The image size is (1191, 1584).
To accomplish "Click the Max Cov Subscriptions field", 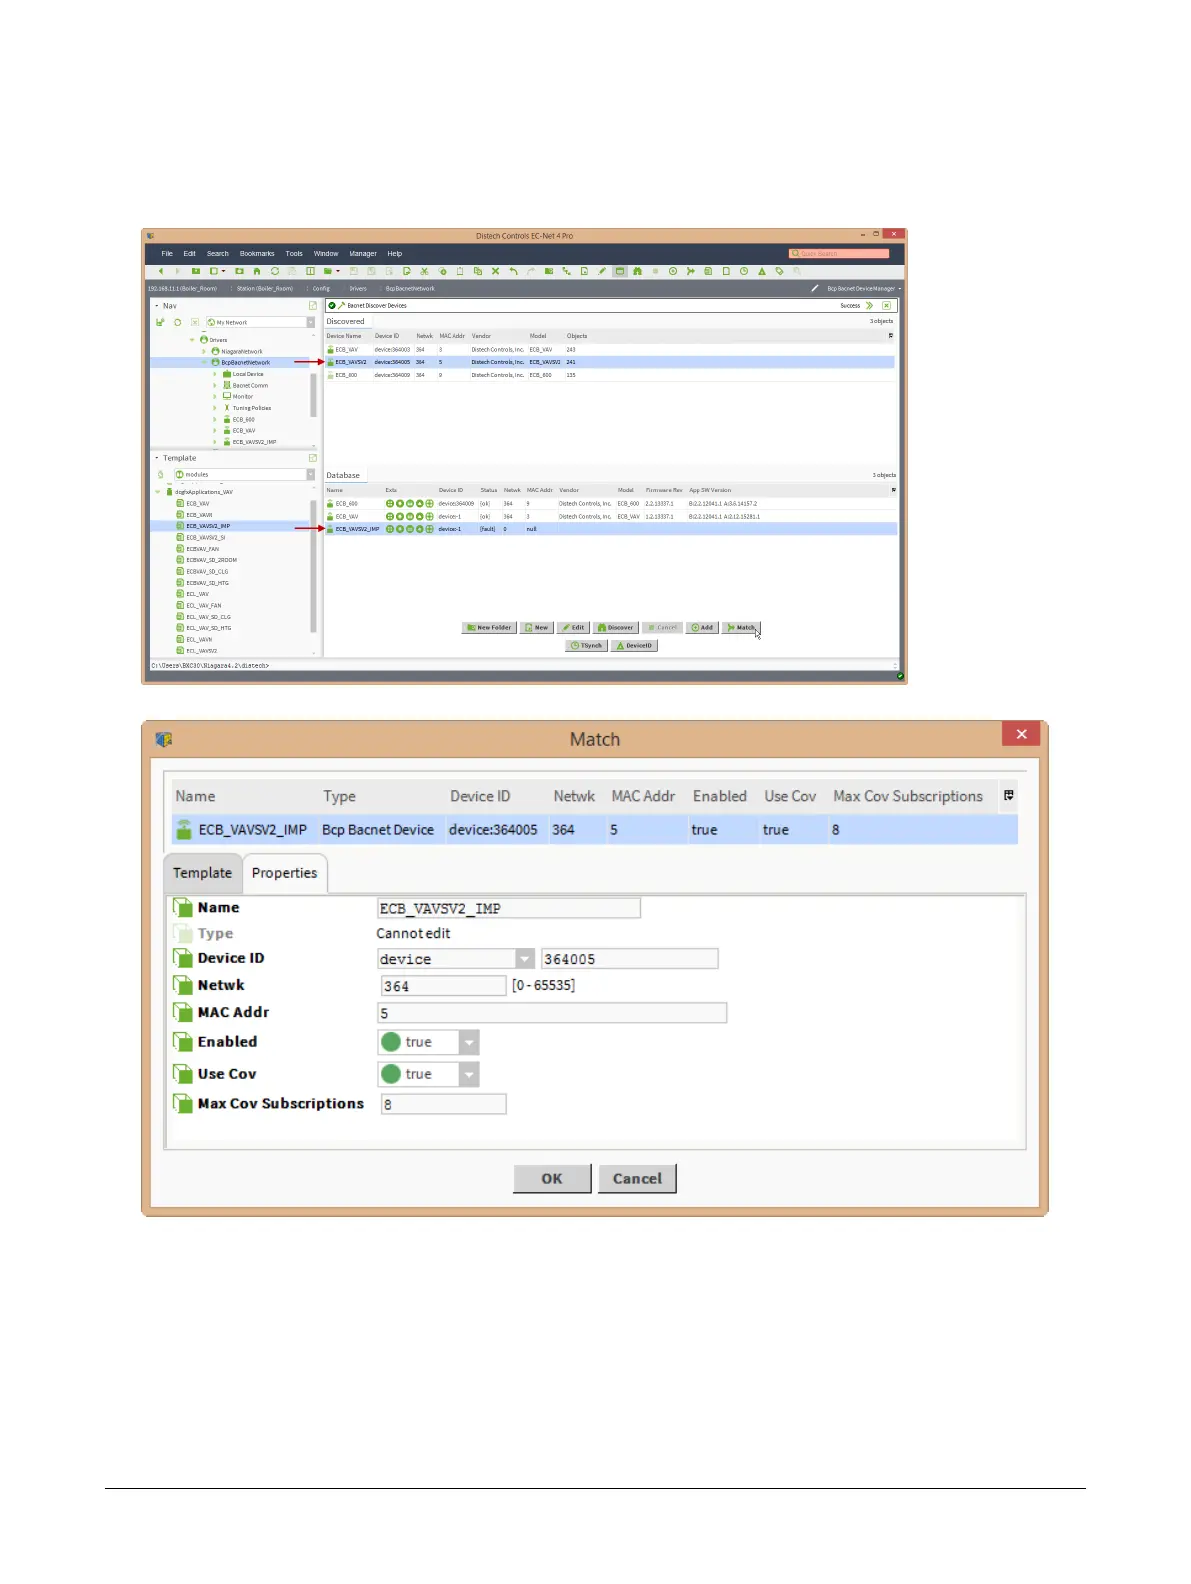I will tap(444, 1104).
